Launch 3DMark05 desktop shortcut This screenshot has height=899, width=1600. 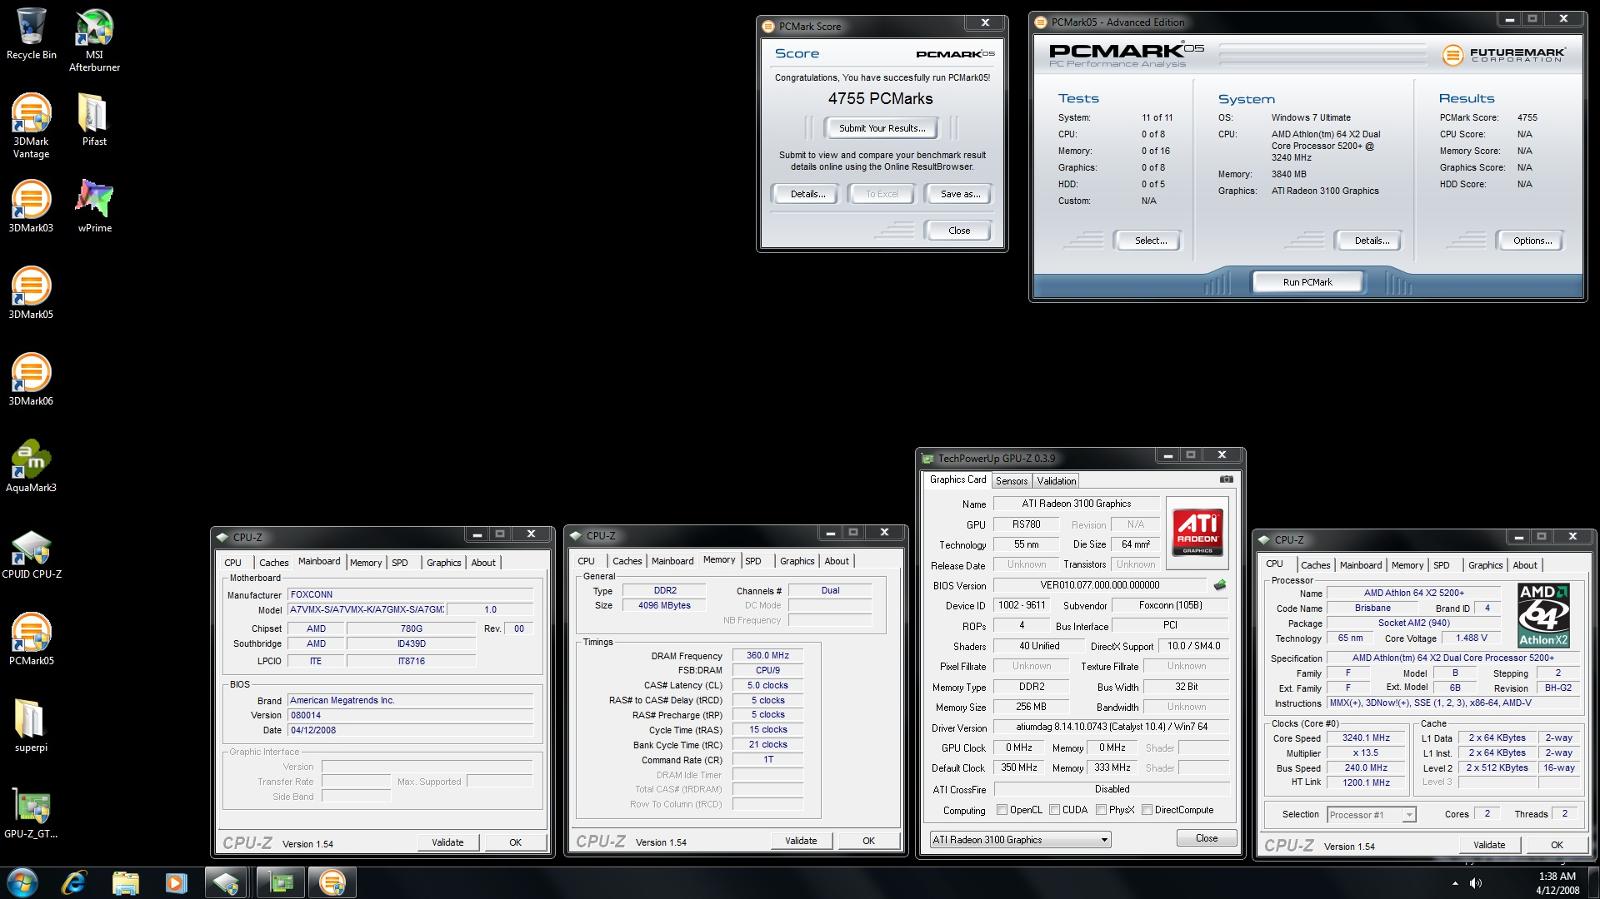(x=31, y=293)
